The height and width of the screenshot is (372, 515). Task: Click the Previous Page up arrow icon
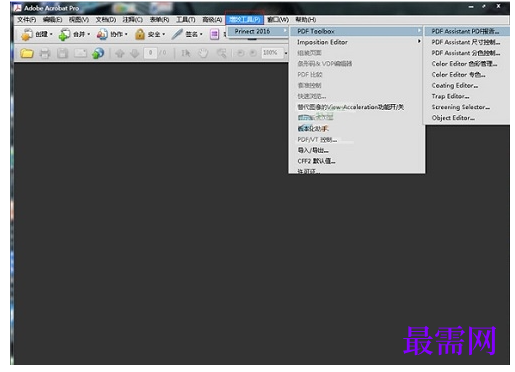(x=120, y=53)
